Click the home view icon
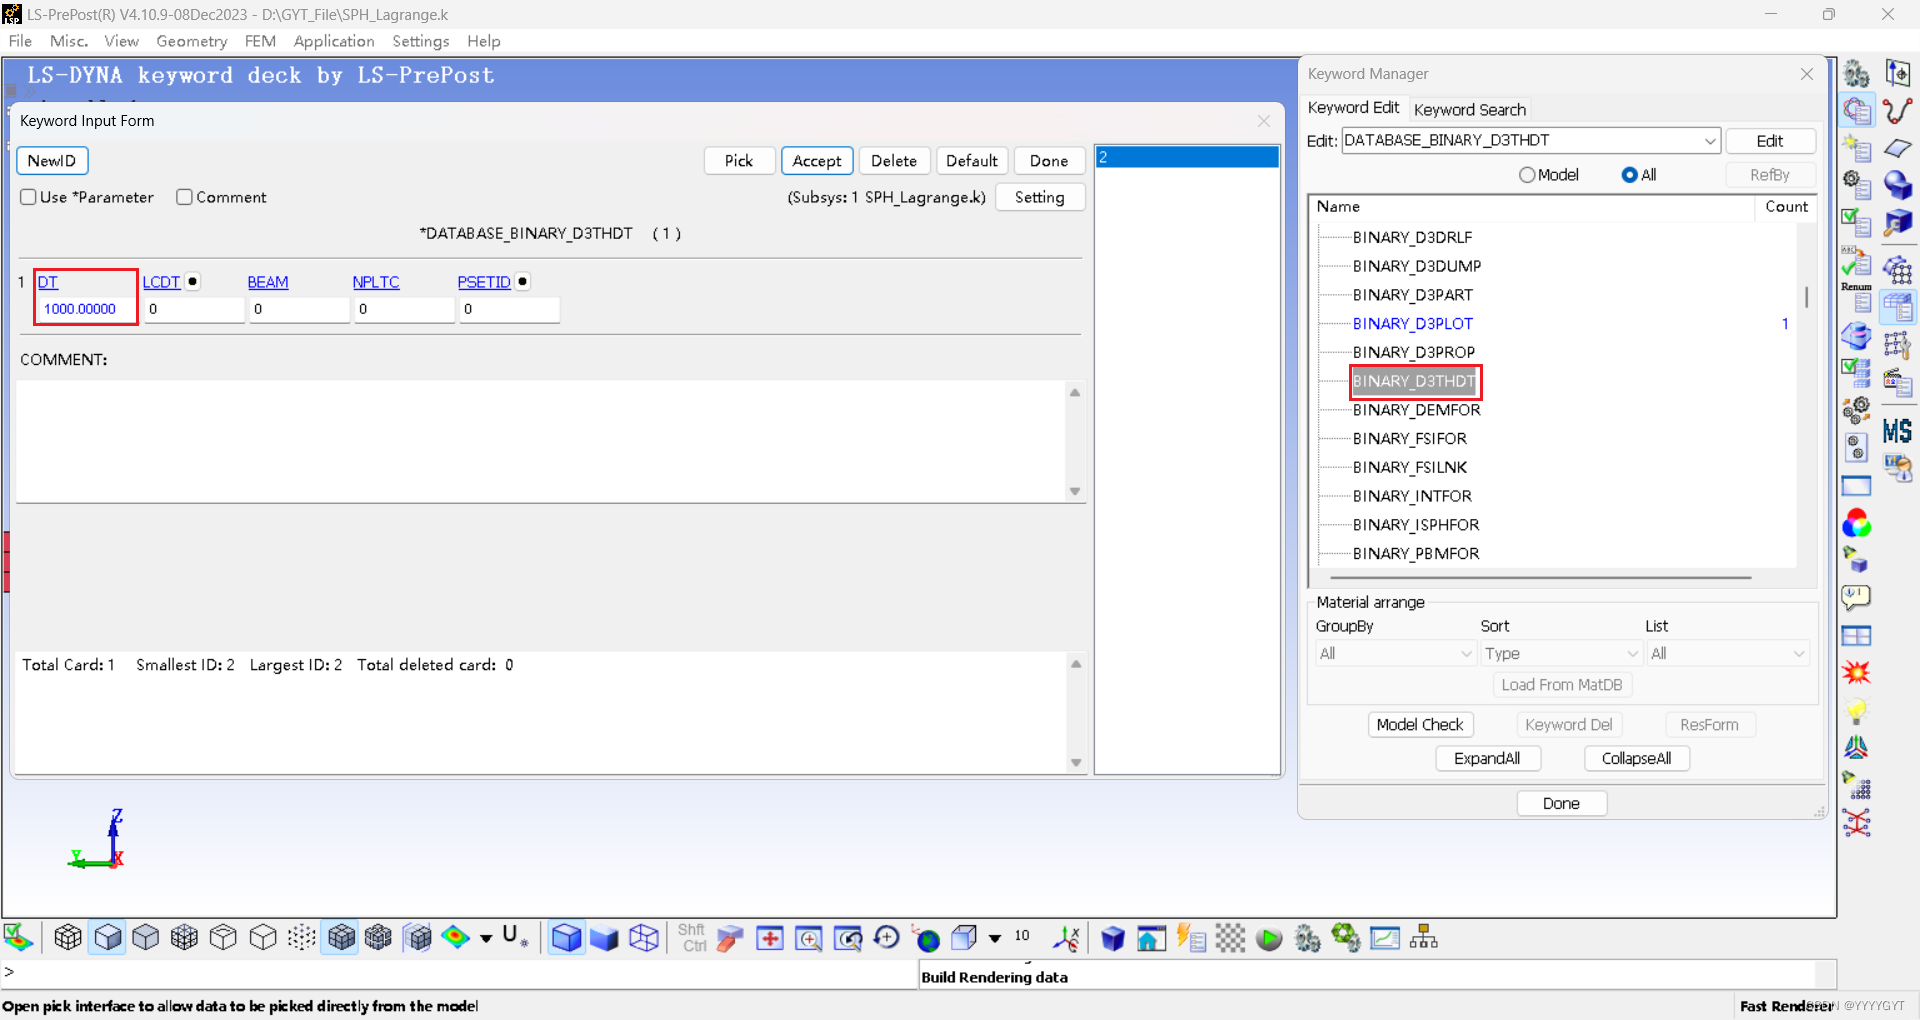The width and height of the screenshot is (1920, 1020). [1151, 938]
